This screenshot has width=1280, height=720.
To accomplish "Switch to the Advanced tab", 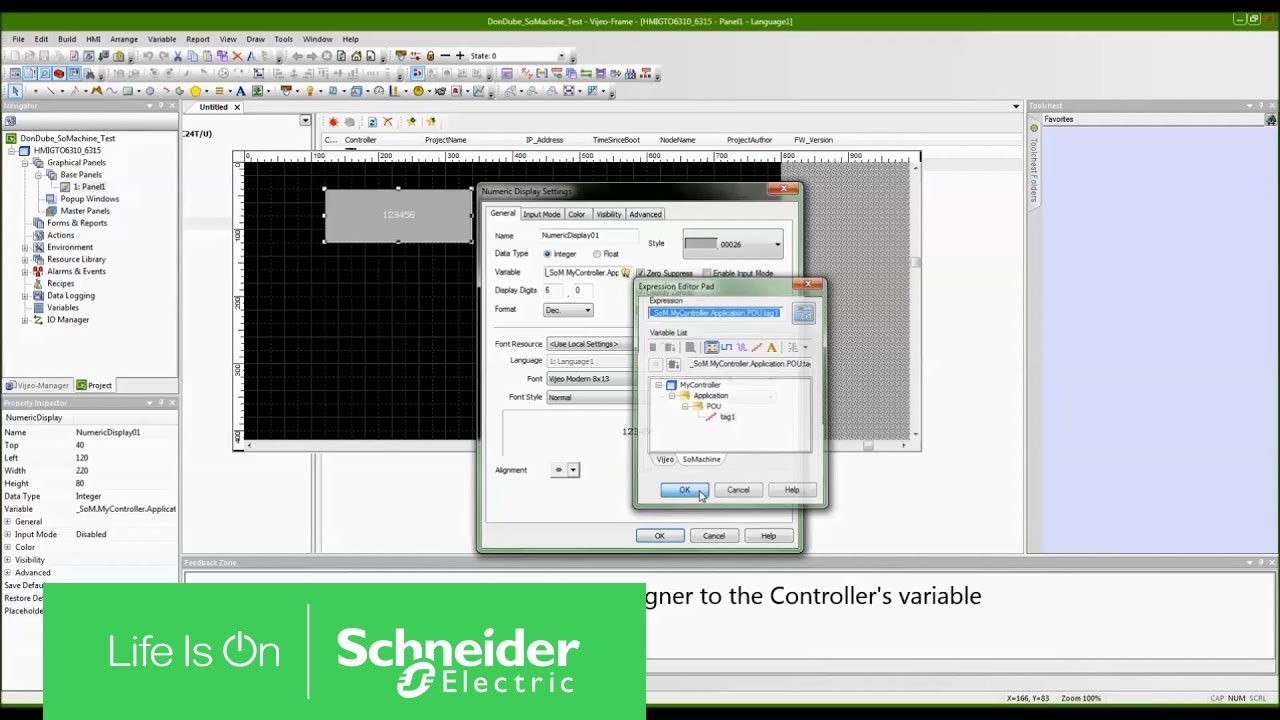I will coord(645,214).
